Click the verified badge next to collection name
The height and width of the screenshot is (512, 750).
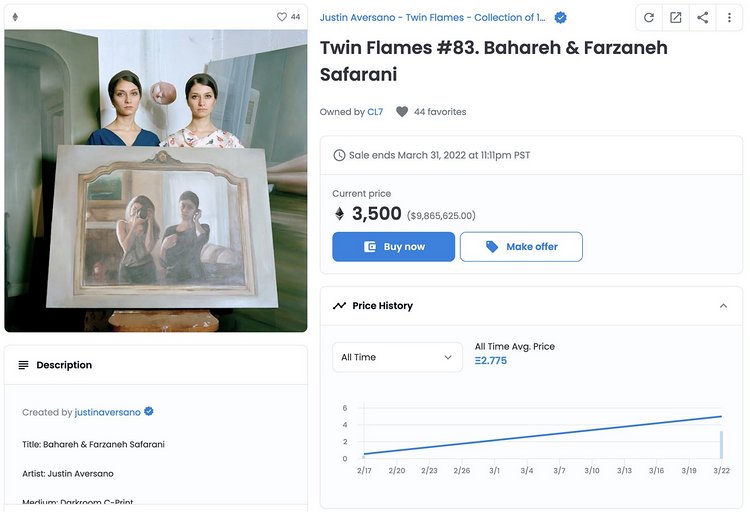(x=560, y=18)
